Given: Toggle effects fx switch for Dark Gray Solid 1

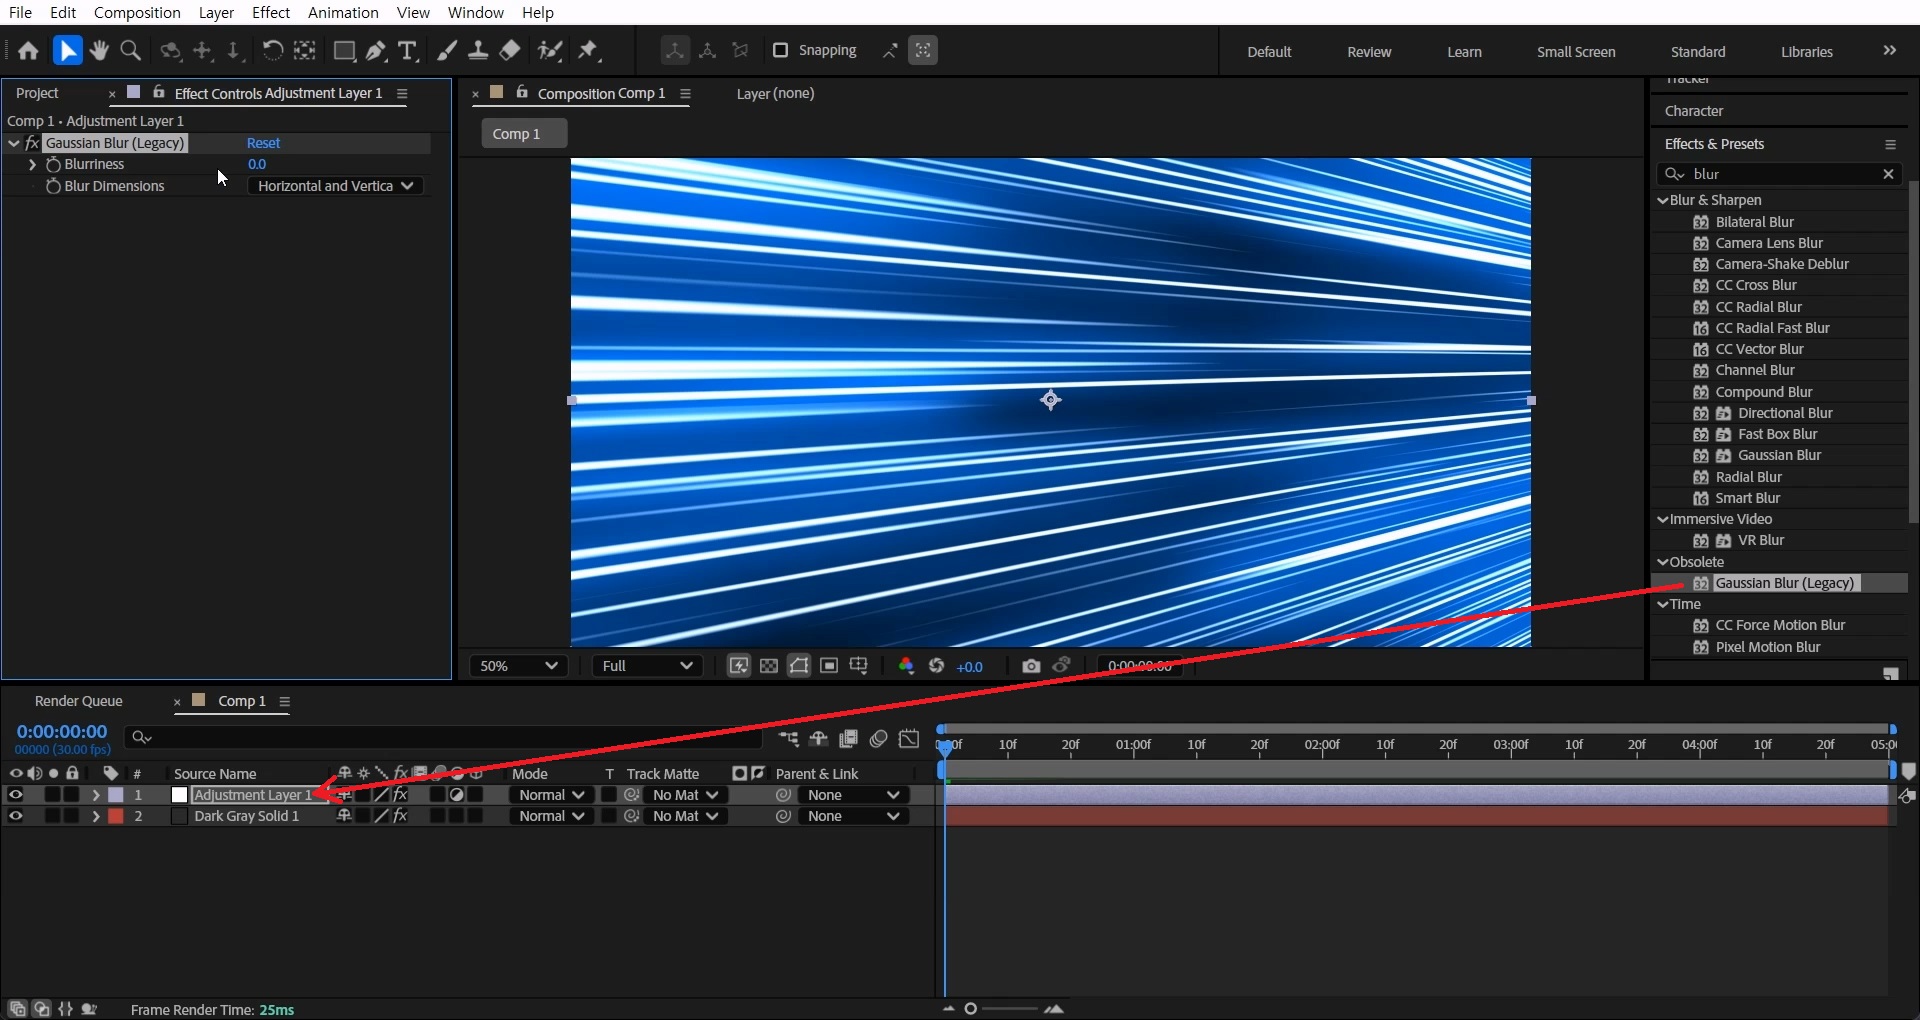Looking at the screenshot, I should pos(400,816).
